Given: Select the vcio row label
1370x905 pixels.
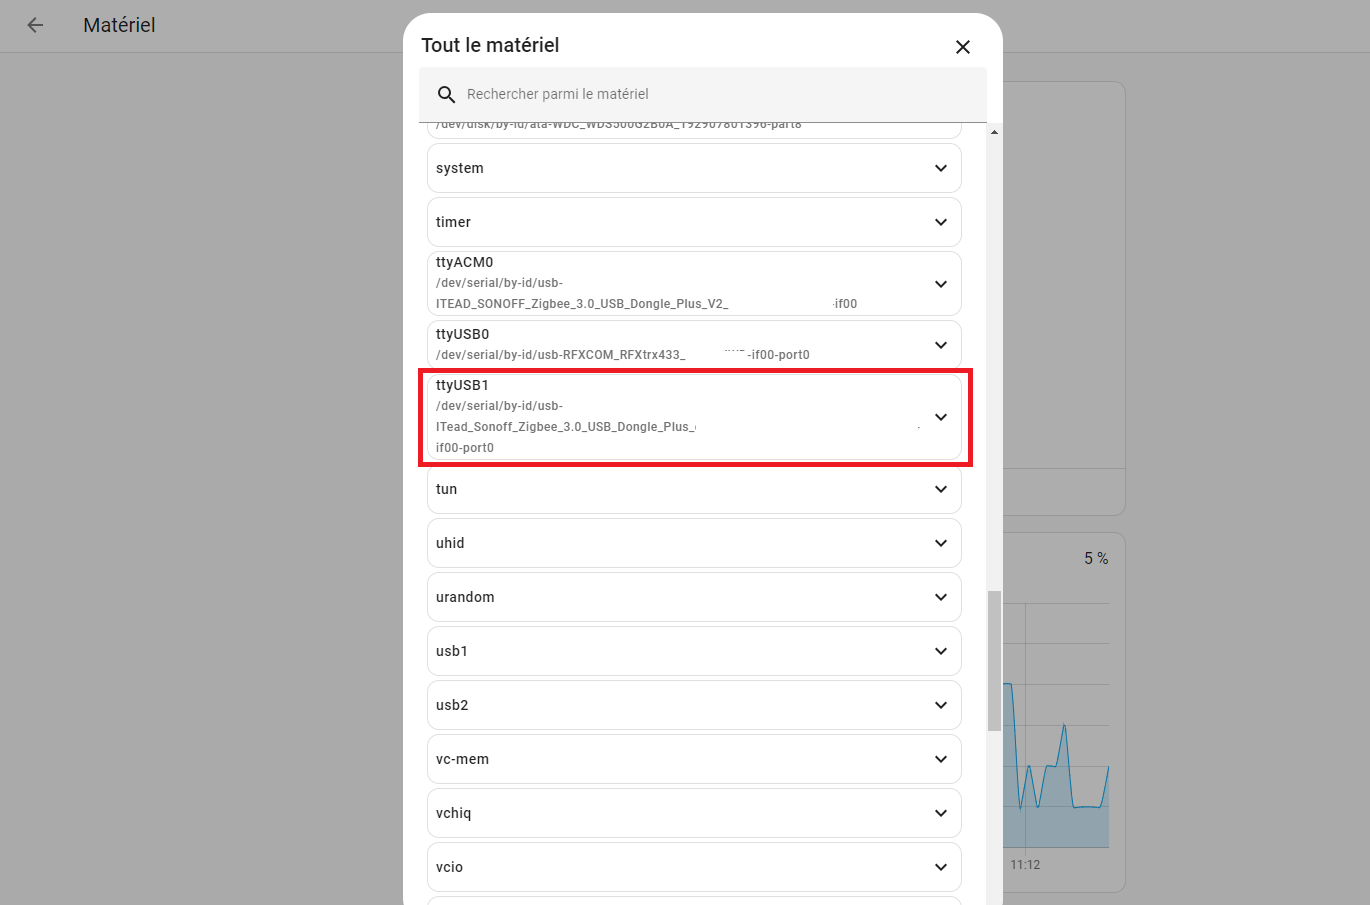Looking at the screenshot, I should (x=449, y=867).
